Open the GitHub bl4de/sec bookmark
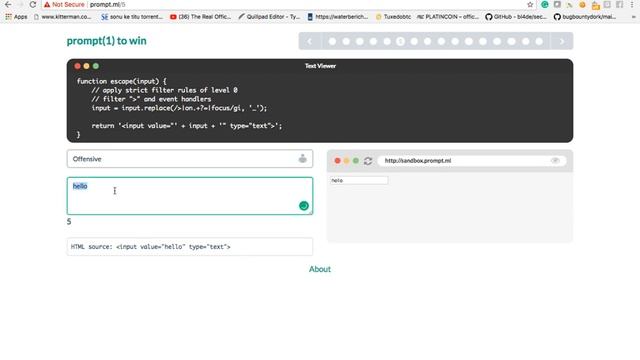Viewport: 640px width, 360px height. click(516, 17)
